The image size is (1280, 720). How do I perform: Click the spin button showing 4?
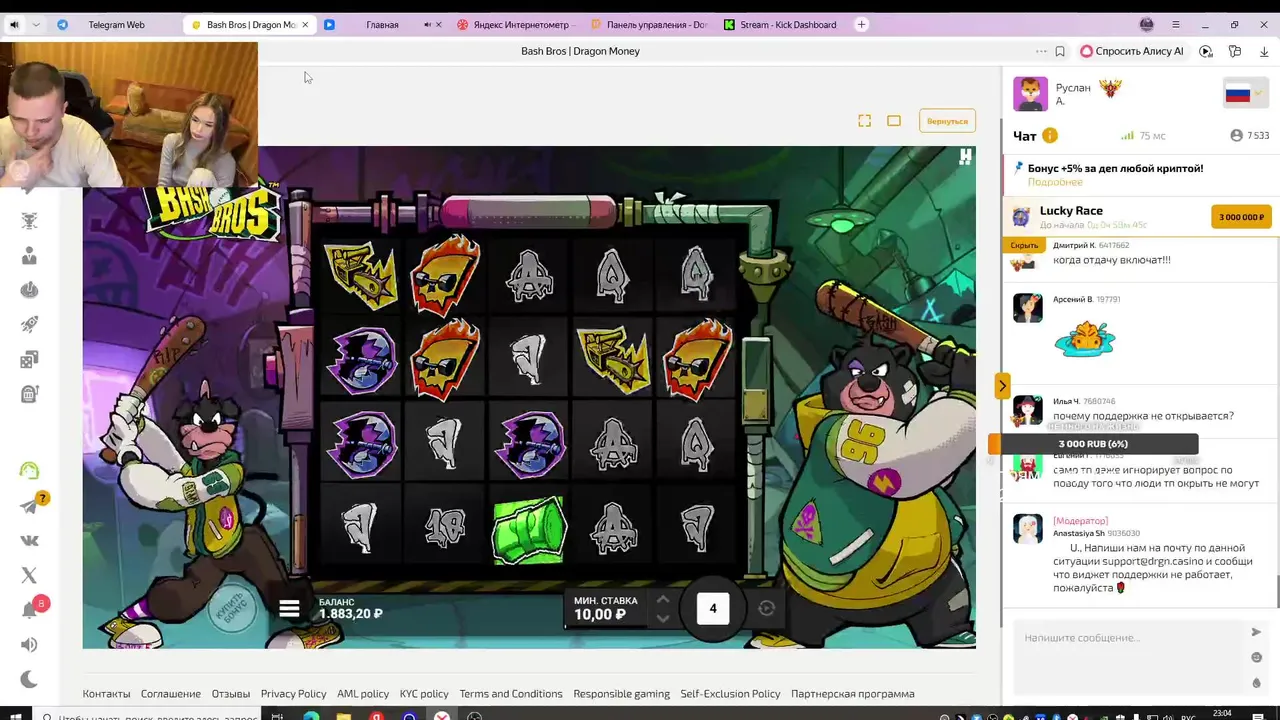click(x=713, y=608)
